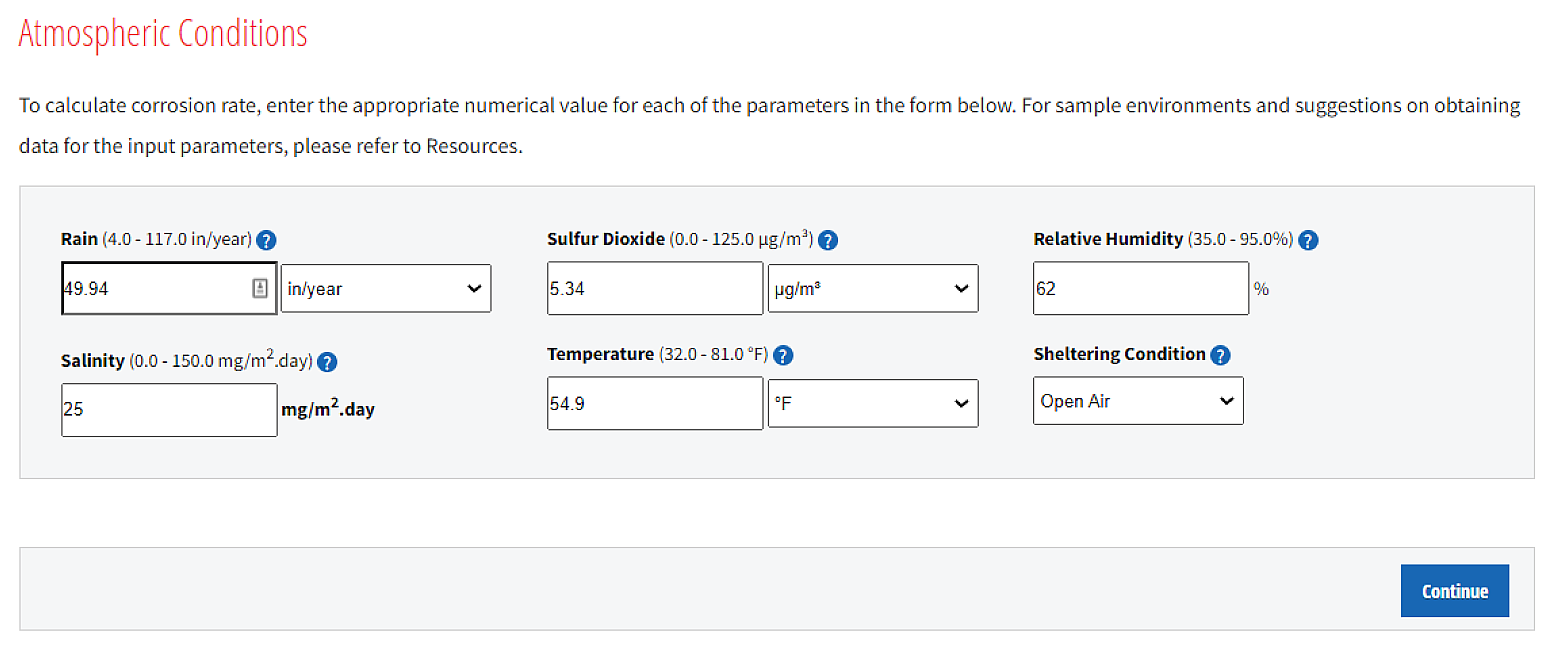Screen dimensions: 1550x647
Task: Click the autofill icon inside the Rain field
Action: click(x=260, y=288)
